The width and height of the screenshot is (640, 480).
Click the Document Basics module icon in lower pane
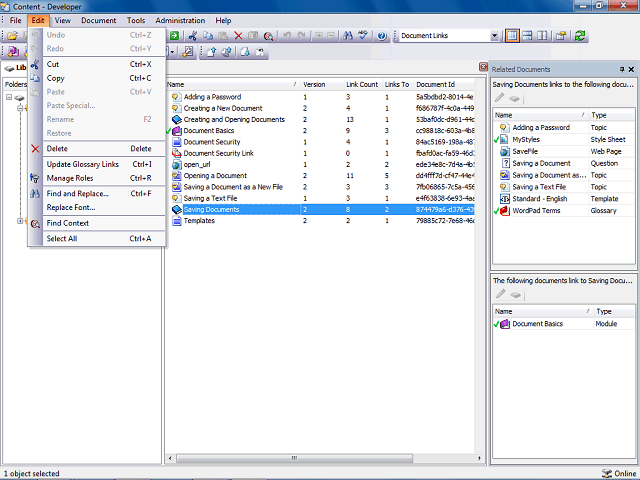click(x=505, y=324)
